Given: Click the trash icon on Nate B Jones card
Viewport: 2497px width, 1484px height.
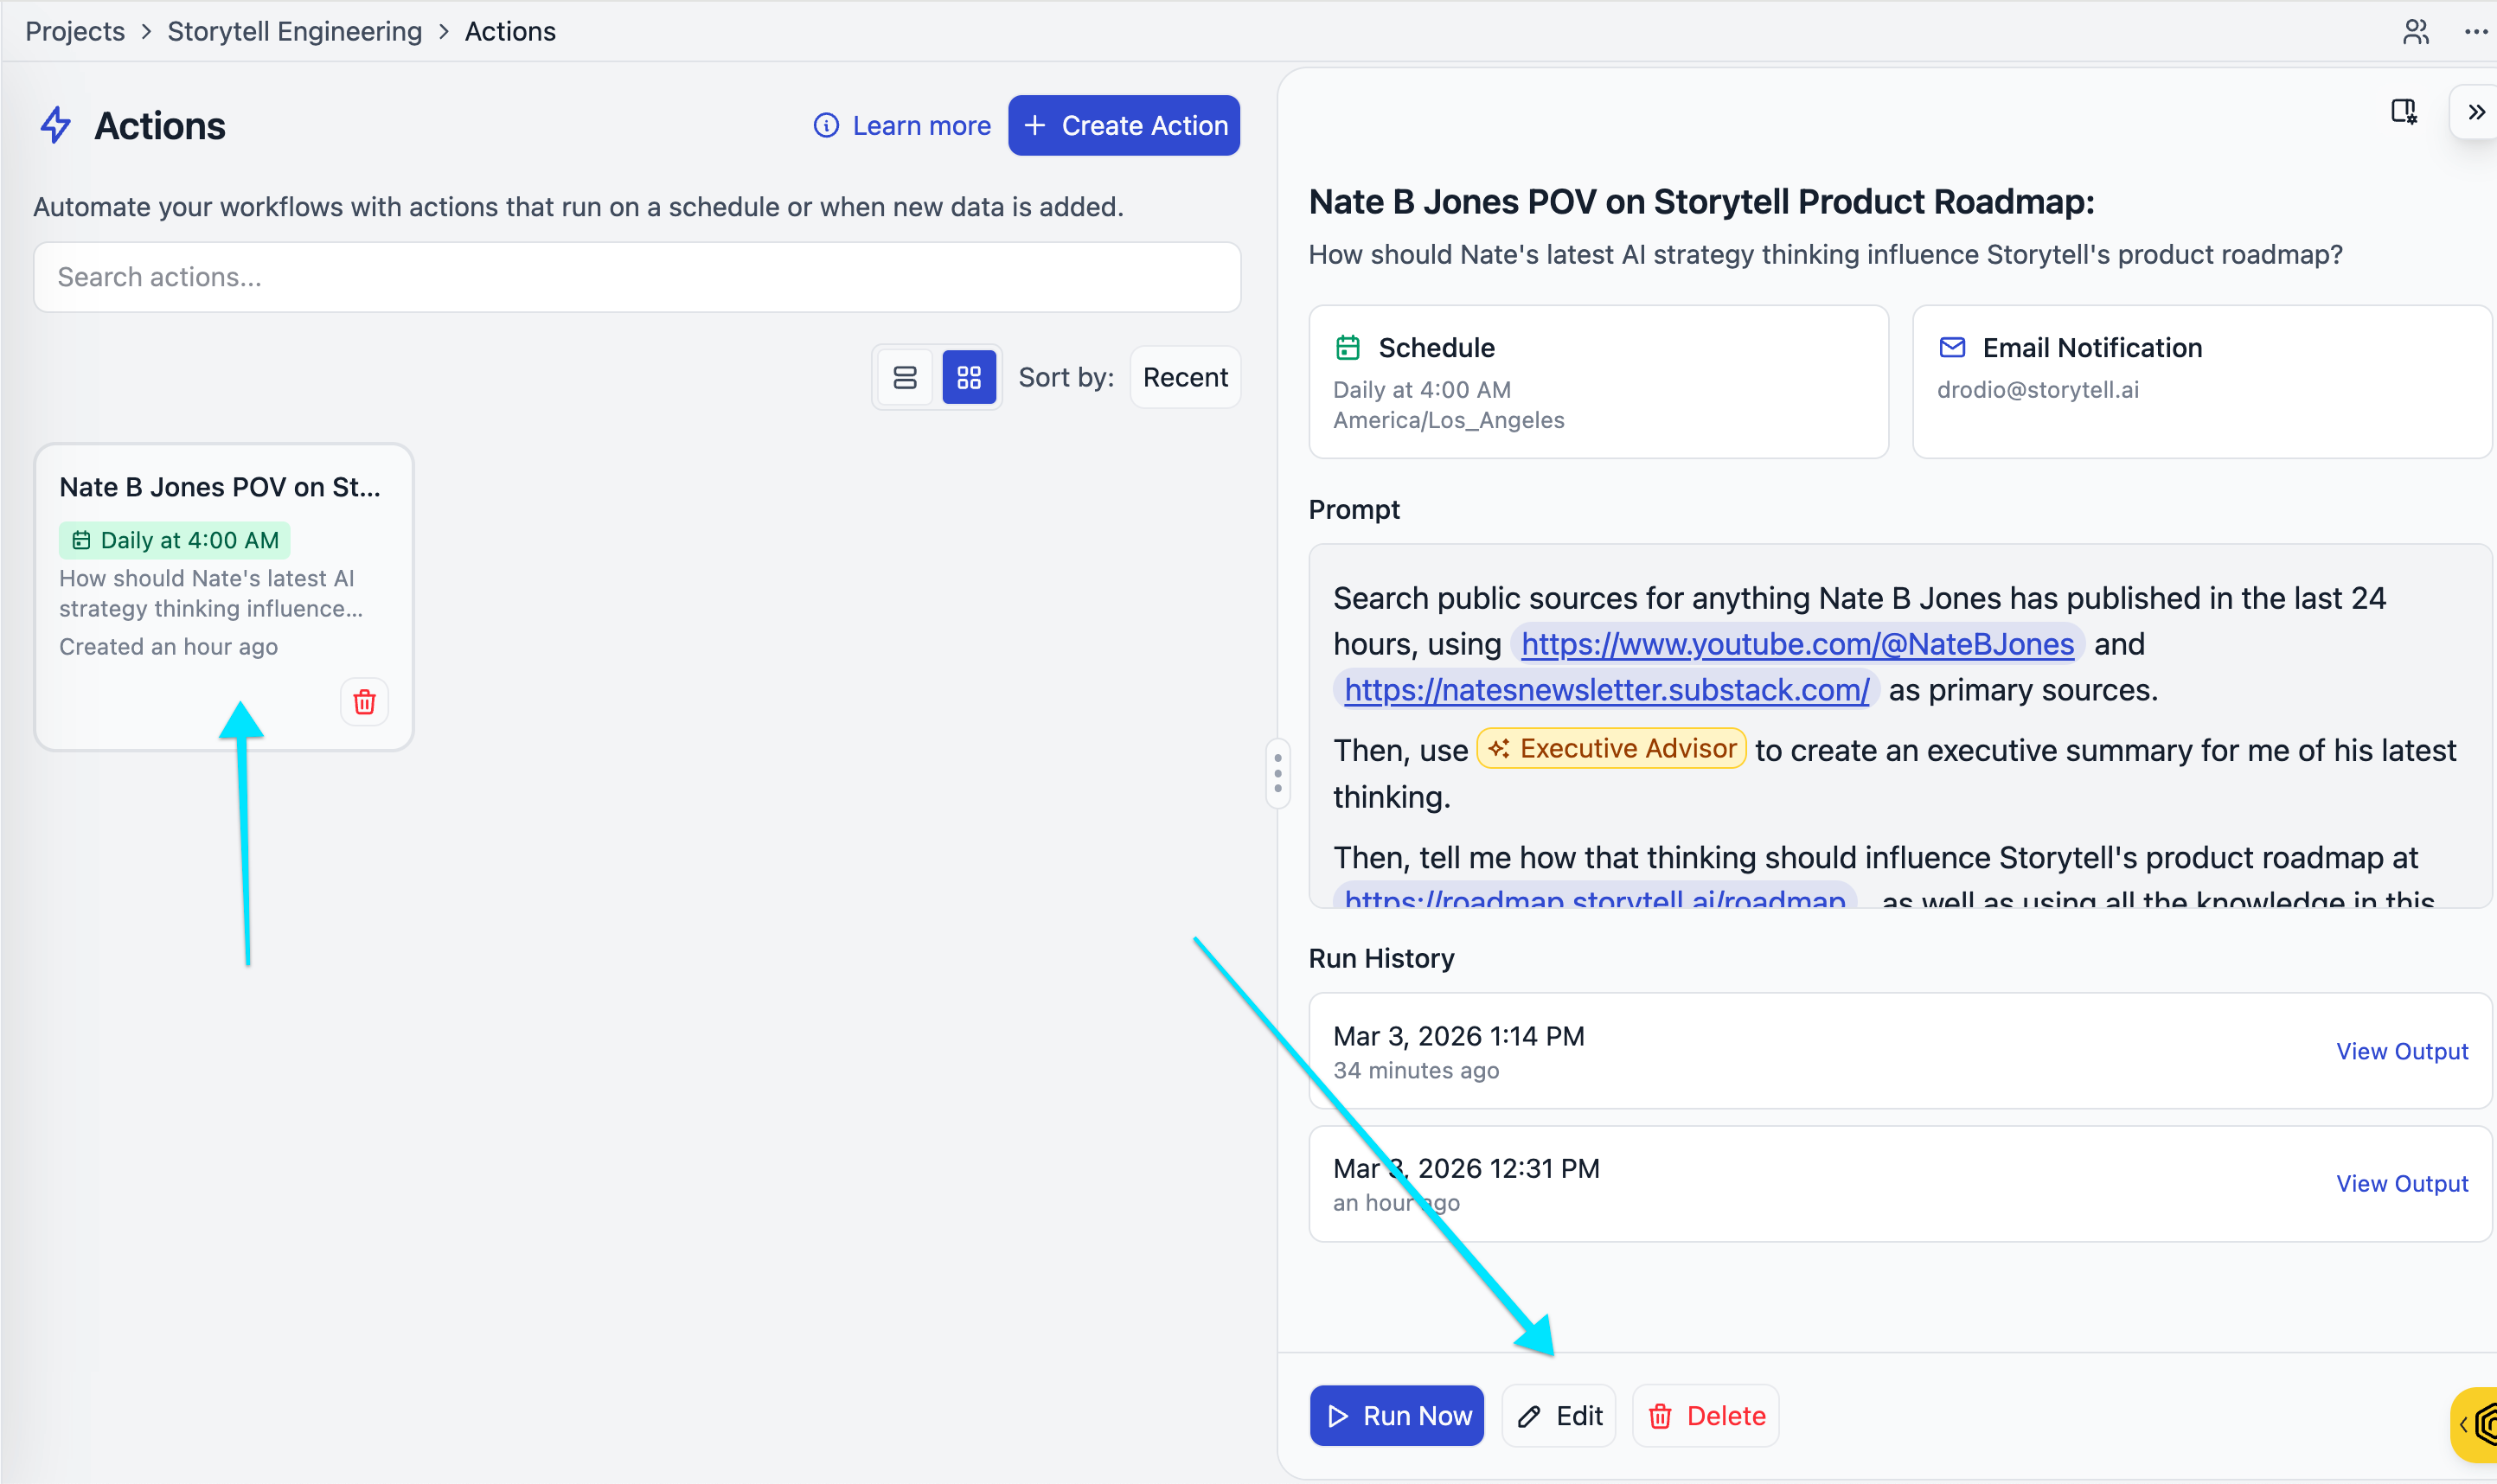Looking at the screenshot, I should 365,702.
